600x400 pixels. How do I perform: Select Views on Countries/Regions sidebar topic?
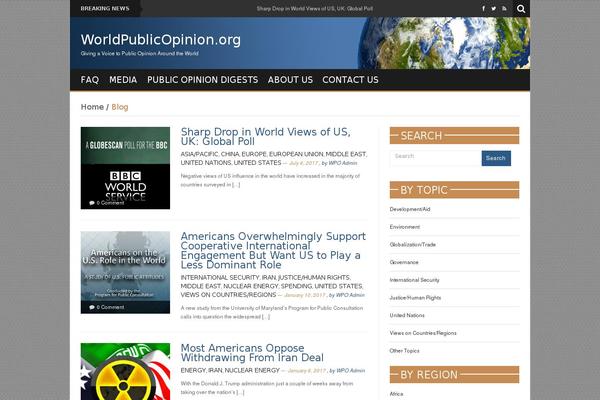tap(423, 333)
